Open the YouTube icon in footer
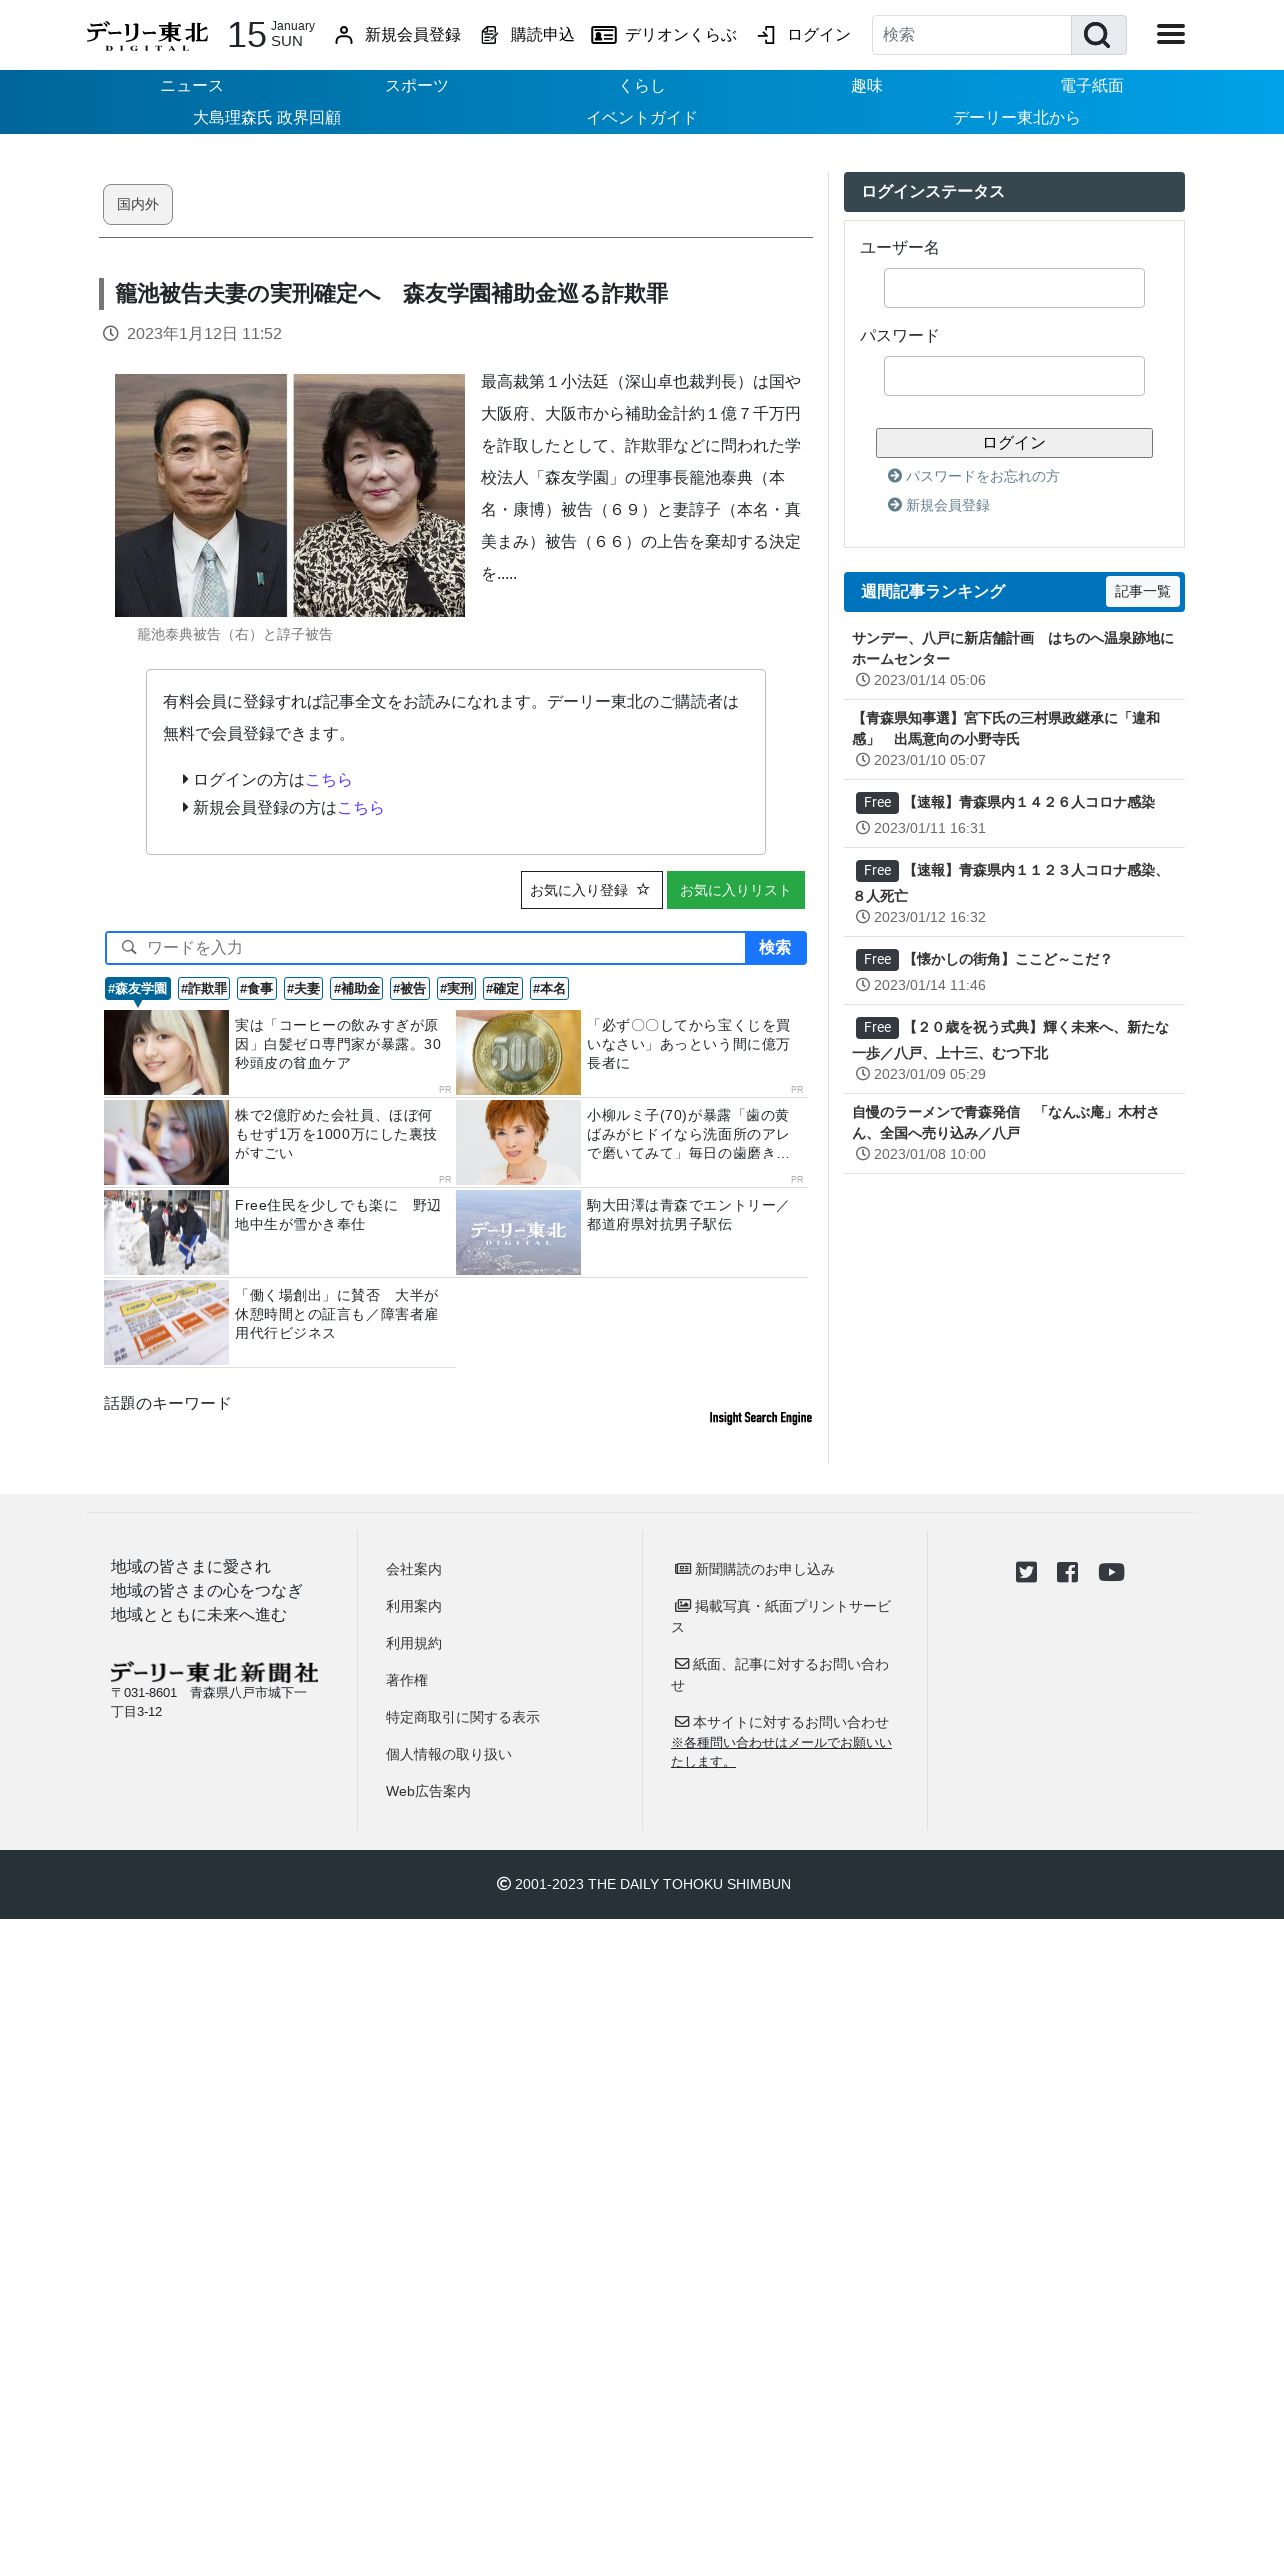 (1111, 1572)
